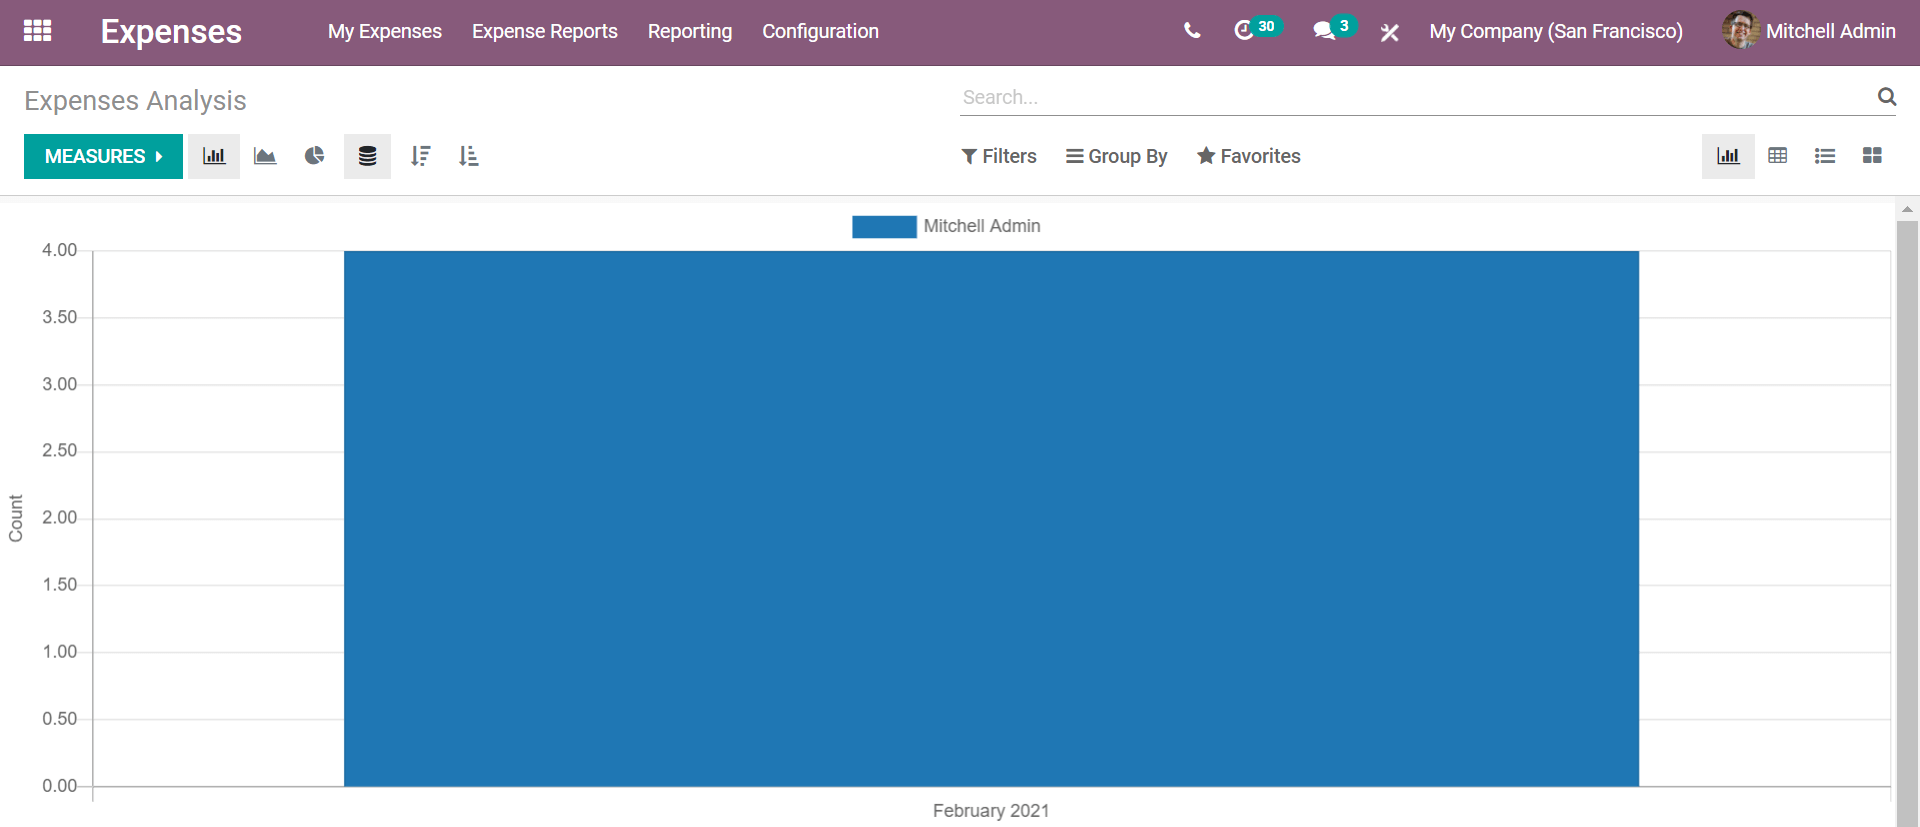1920x827 pixels.
Task: Open the Reporting menu
Action: (690, 32)
